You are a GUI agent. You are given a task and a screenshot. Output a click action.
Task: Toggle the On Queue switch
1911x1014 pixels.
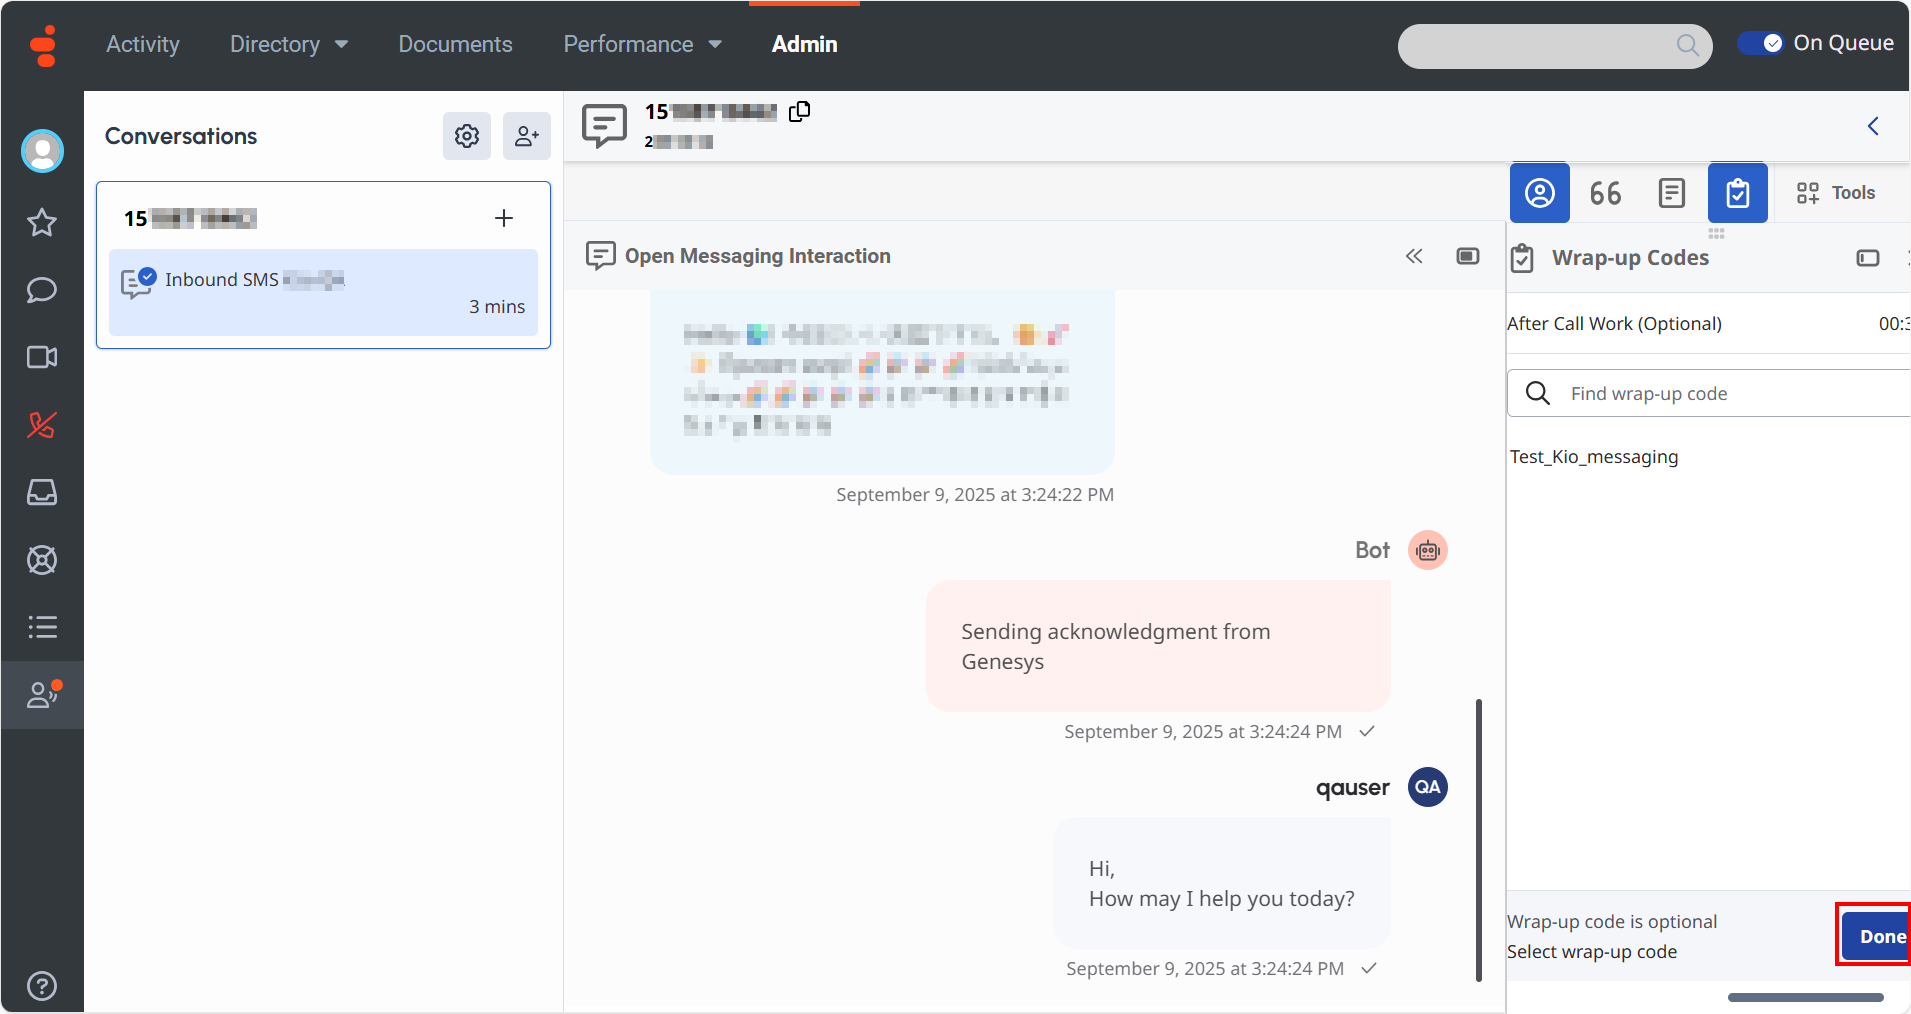(1761, 43)
